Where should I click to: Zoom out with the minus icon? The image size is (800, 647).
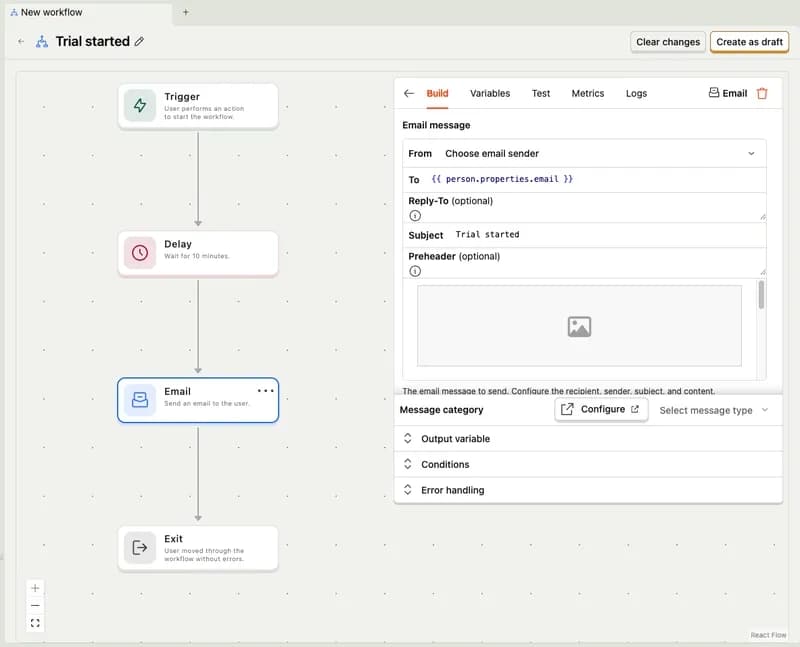coord(34,606)
